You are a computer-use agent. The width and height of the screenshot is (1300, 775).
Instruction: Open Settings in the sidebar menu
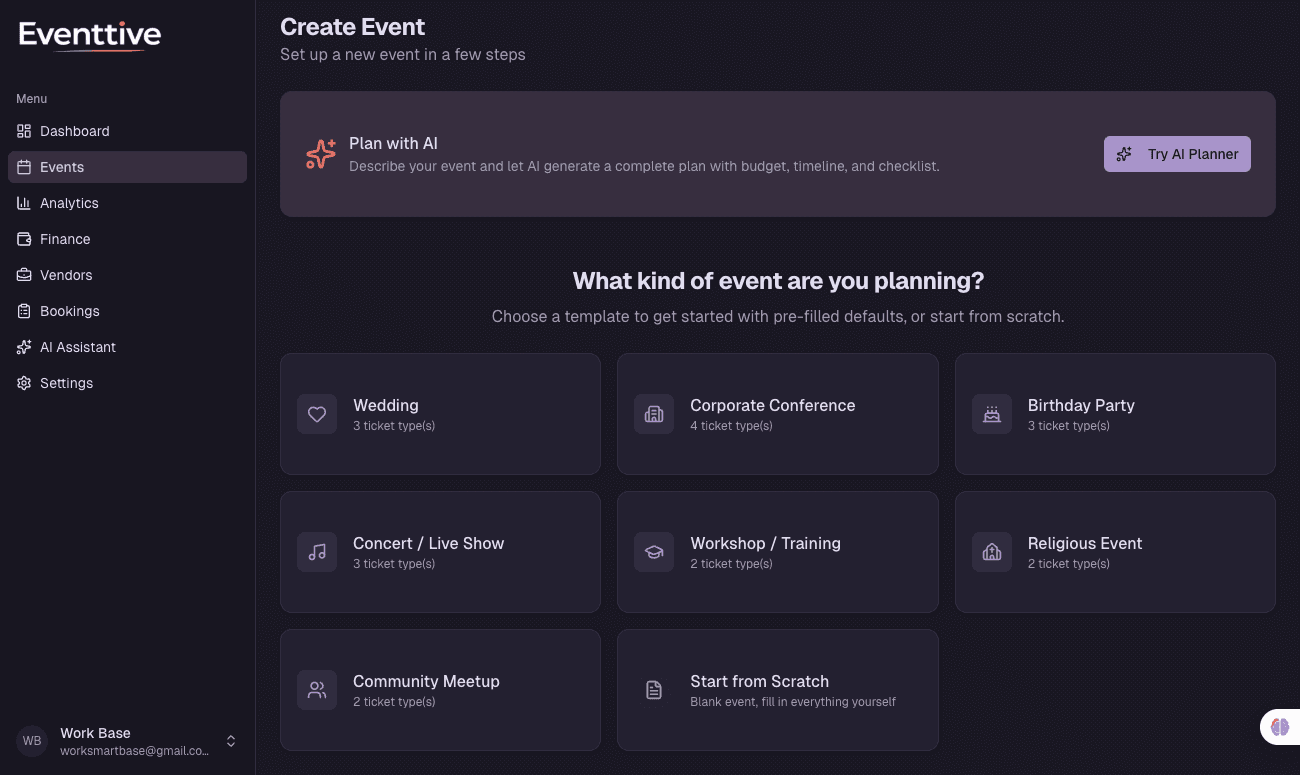coord(66,383)
